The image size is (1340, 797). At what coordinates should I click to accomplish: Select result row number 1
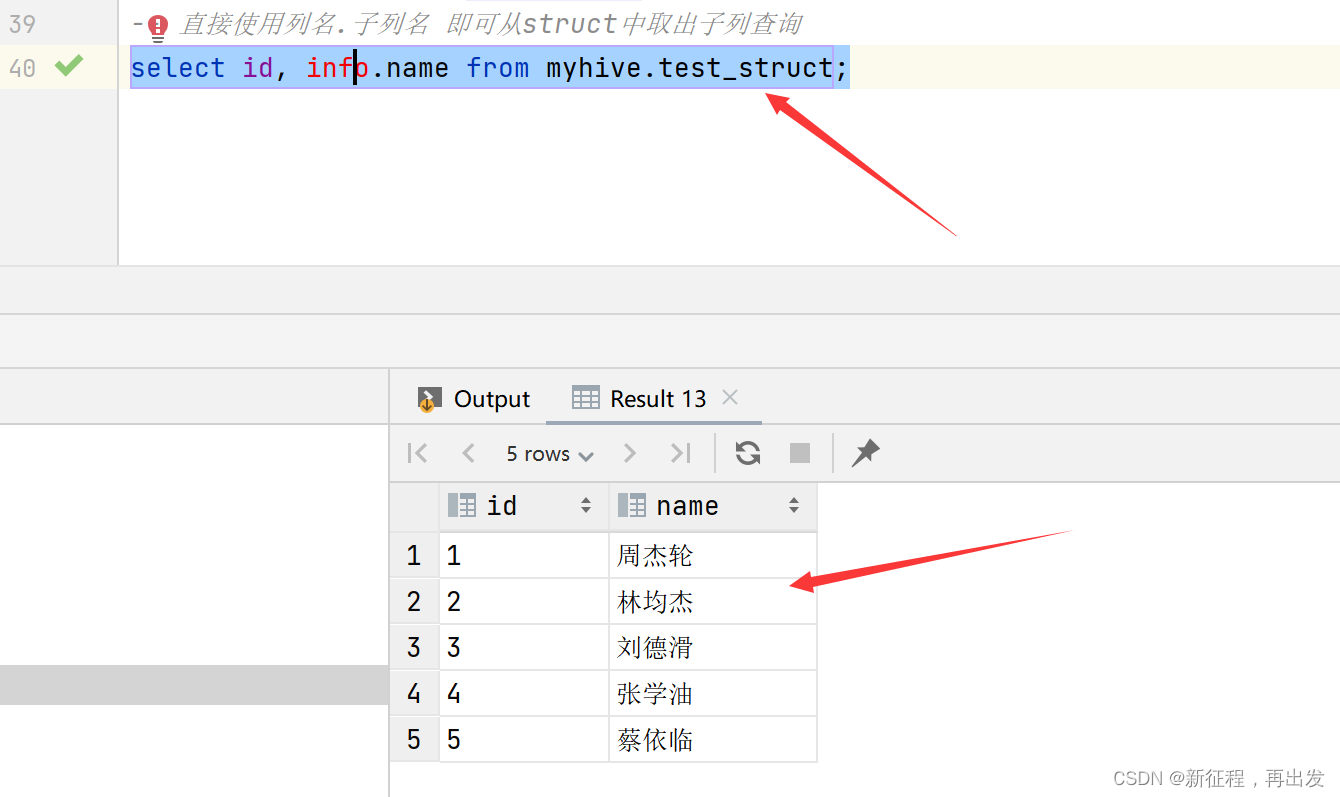click(x=414, y=555)
